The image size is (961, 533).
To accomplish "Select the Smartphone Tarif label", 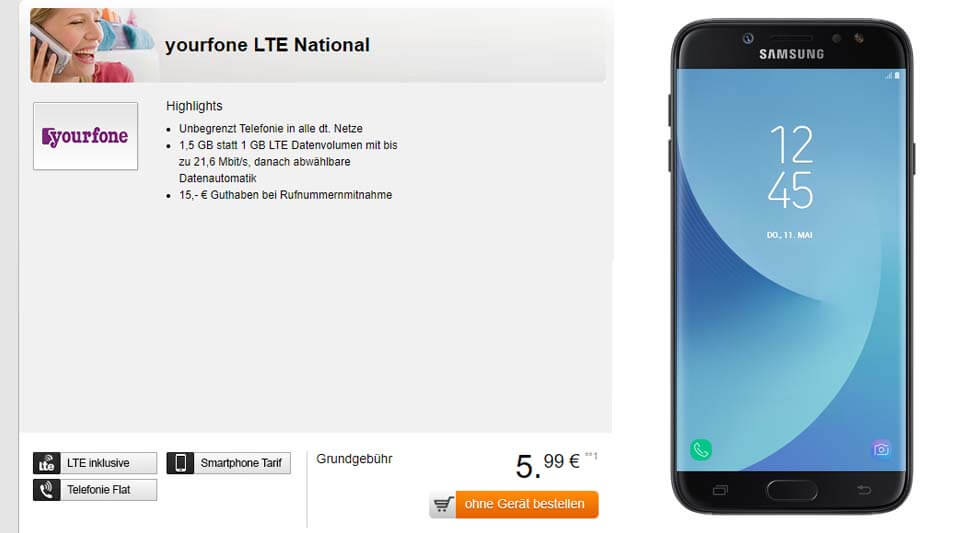I will (241, 463).
